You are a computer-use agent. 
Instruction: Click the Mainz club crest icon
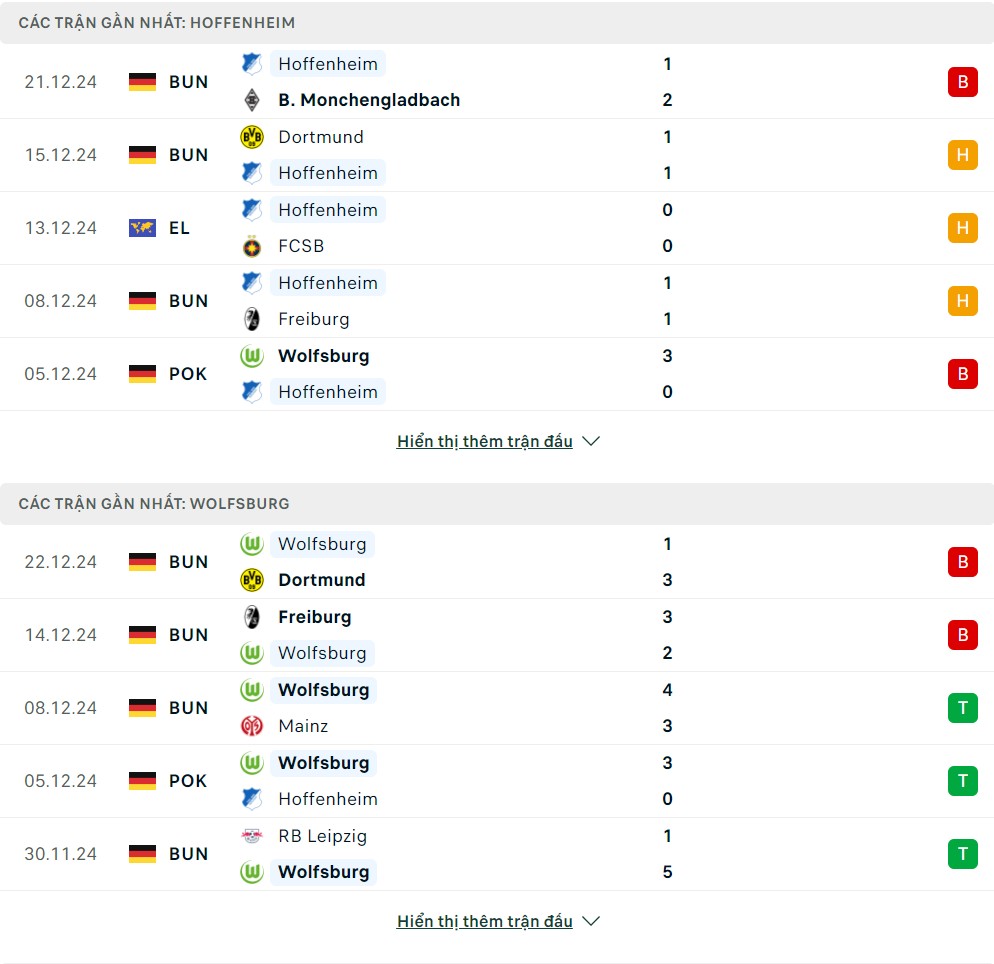point(252,726)
